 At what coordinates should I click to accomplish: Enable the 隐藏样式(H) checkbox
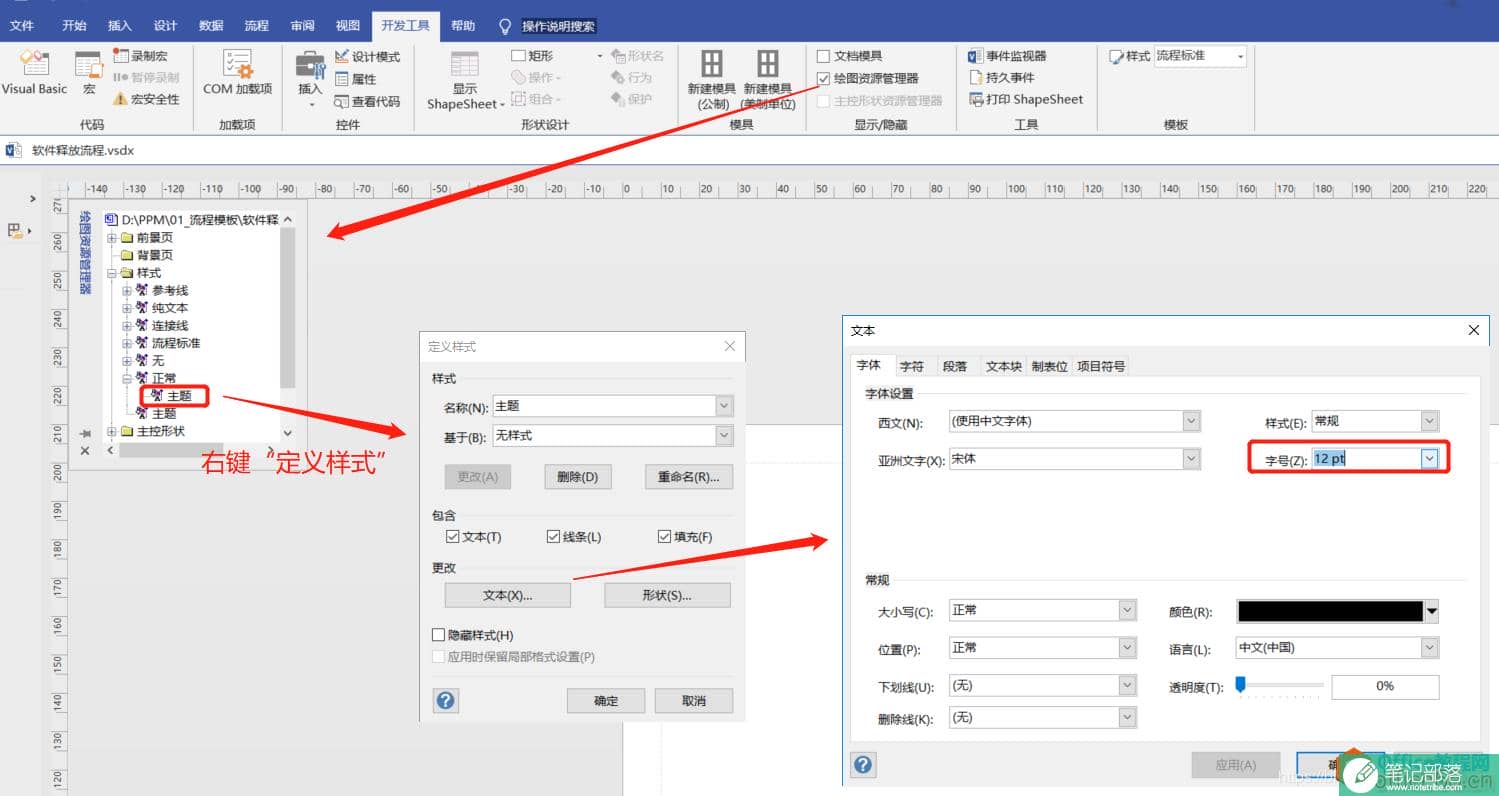[438, 635]
